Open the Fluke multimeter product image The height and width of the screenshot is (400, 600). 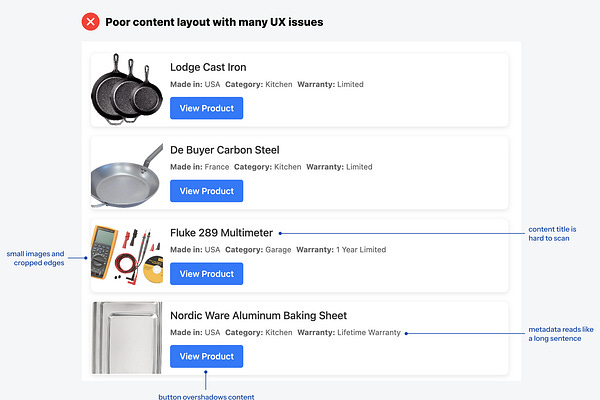point(126,255)
